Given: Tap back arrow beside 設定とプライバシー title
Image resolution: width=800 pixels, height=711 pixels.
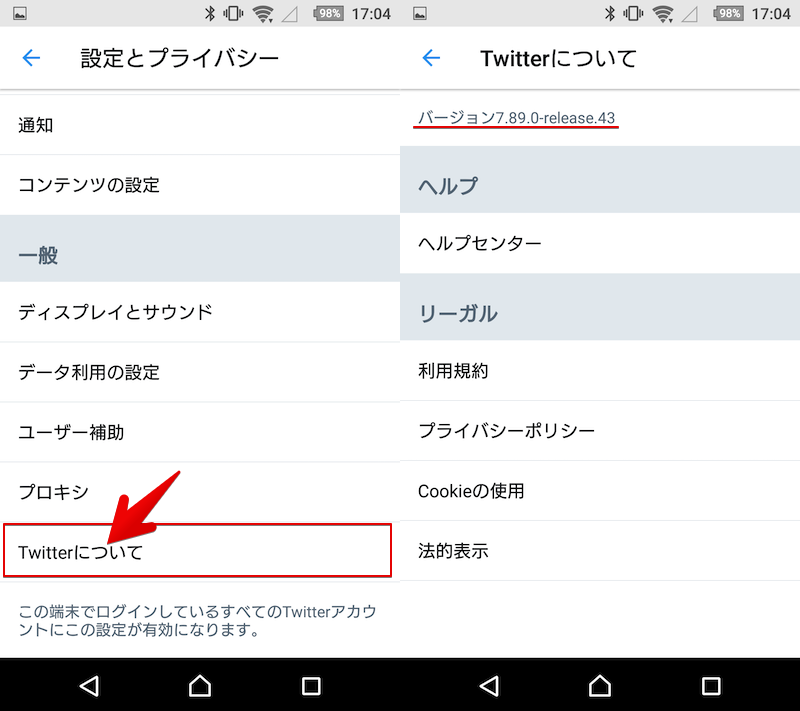Looking at the screenshot, I should pos(31,58).
